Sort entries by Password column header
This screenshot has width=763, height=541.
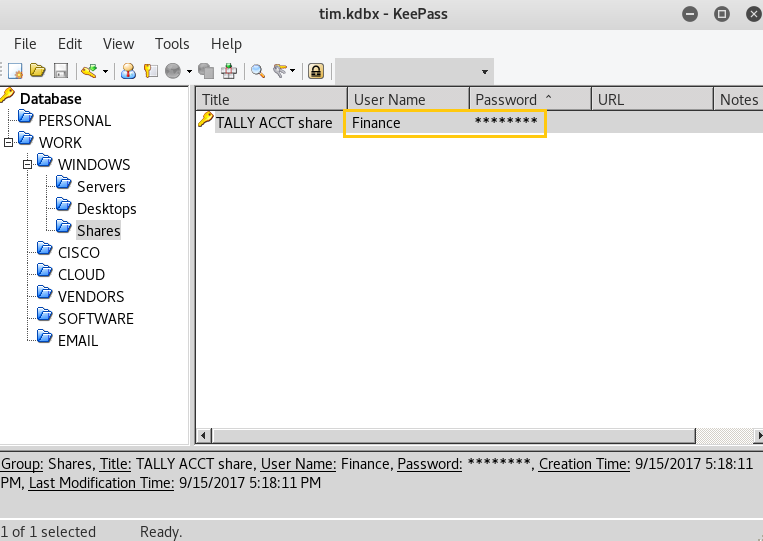530,99
